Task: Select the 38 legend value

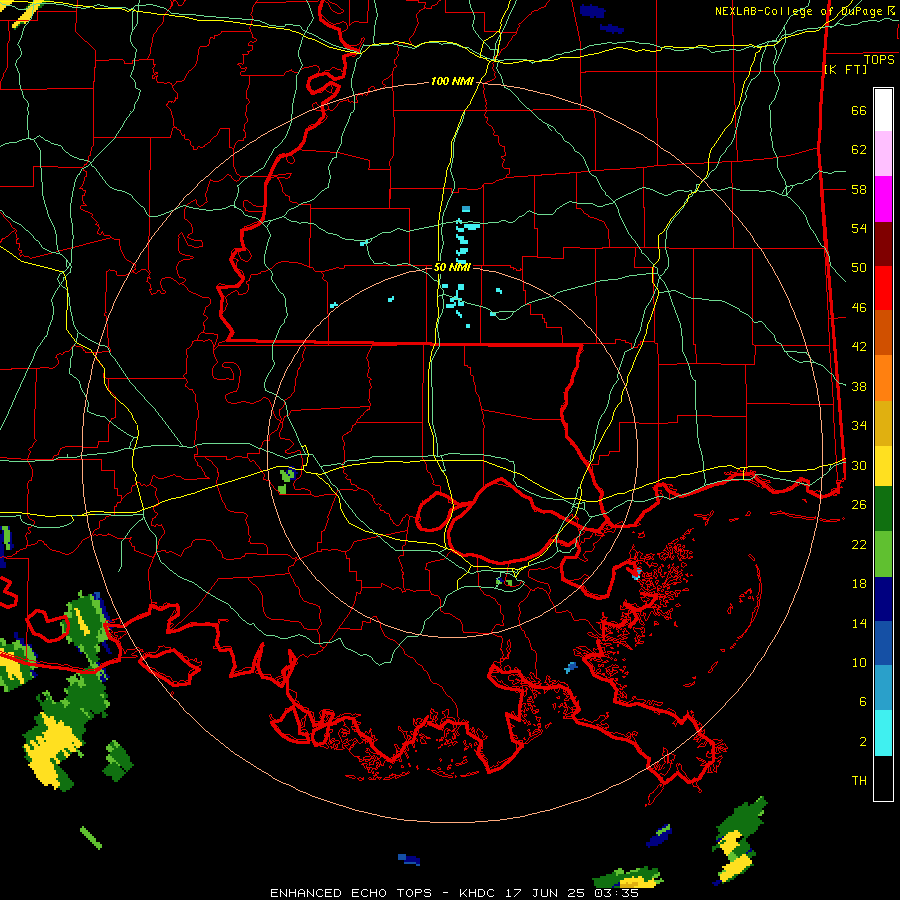Action: (x=859, y=386)
